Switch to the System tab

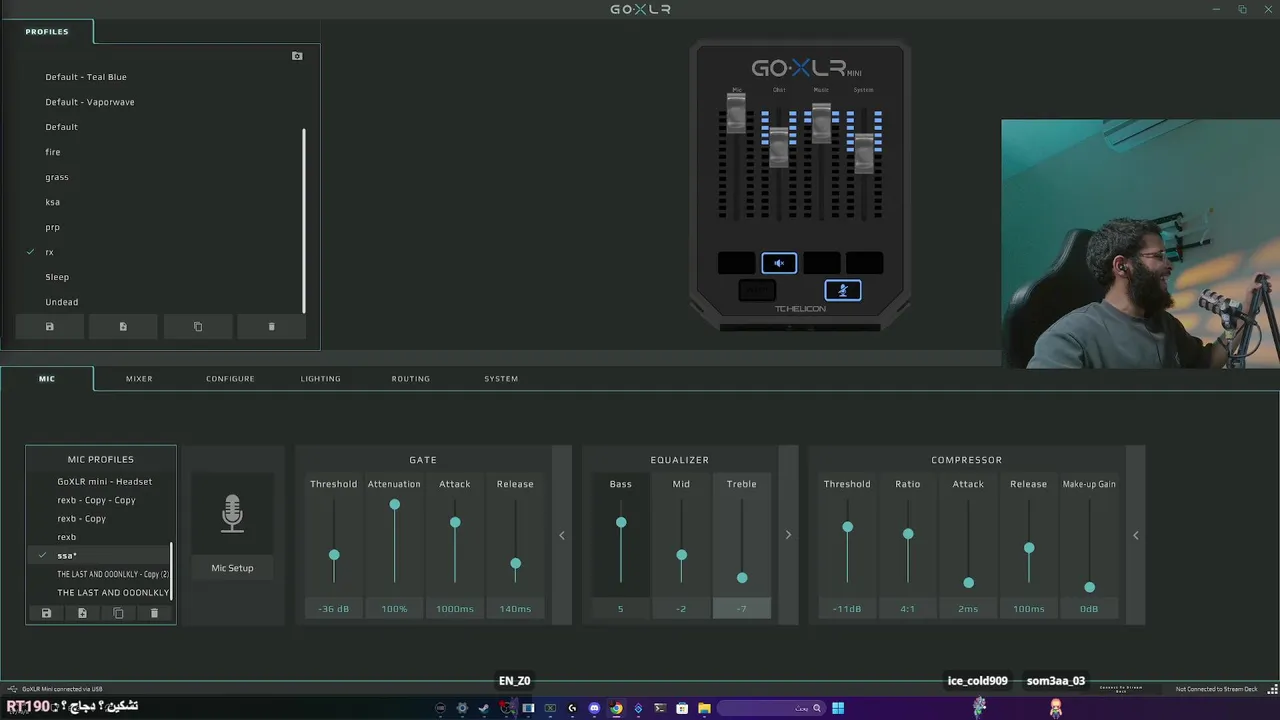pyautogui.click(x=501, y=379)
